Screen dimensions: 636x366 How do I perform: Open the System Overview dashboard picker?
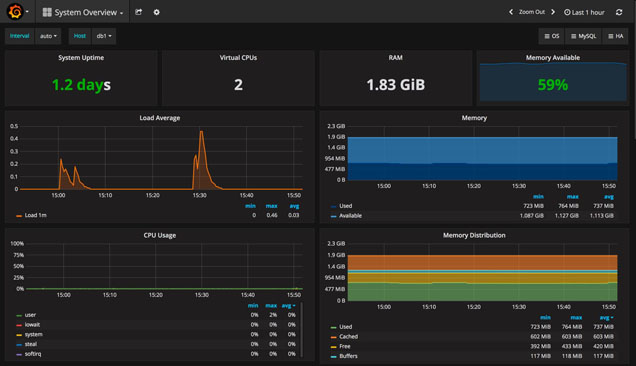(x=83, y=12)
